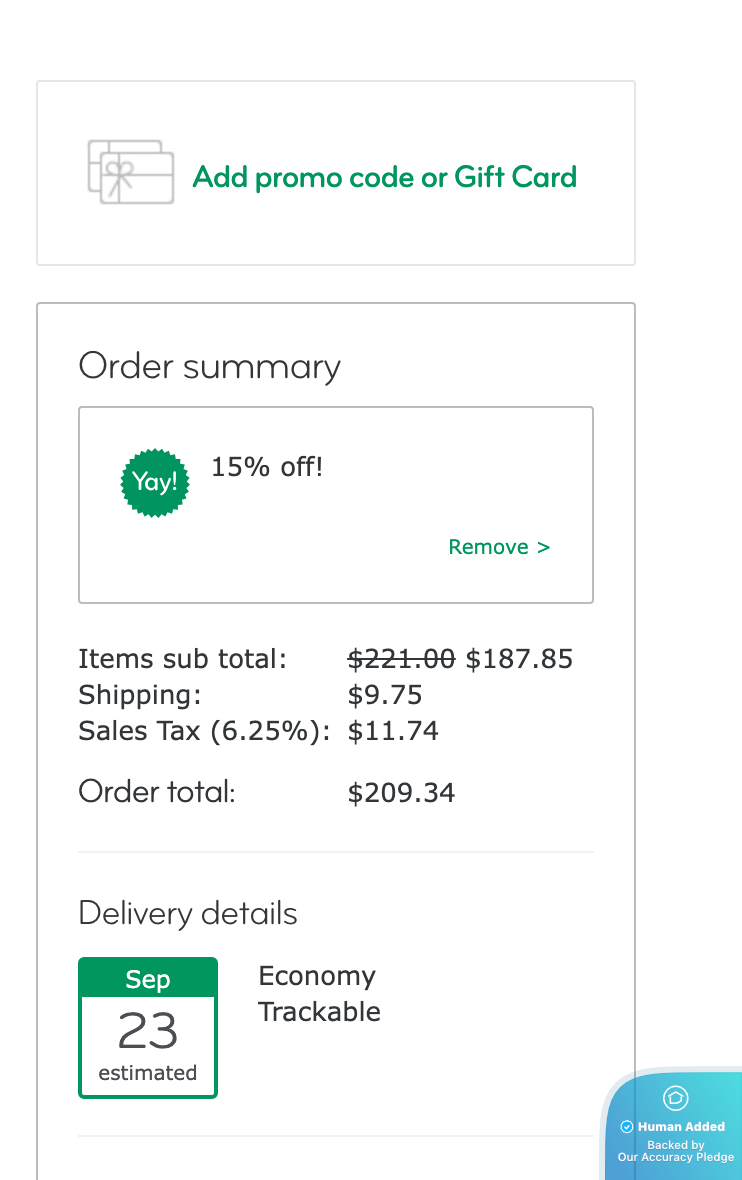This screenshot has width=742, height=1180.
Task: Click the Delivery details heading
Action: (x=188, y=913)
